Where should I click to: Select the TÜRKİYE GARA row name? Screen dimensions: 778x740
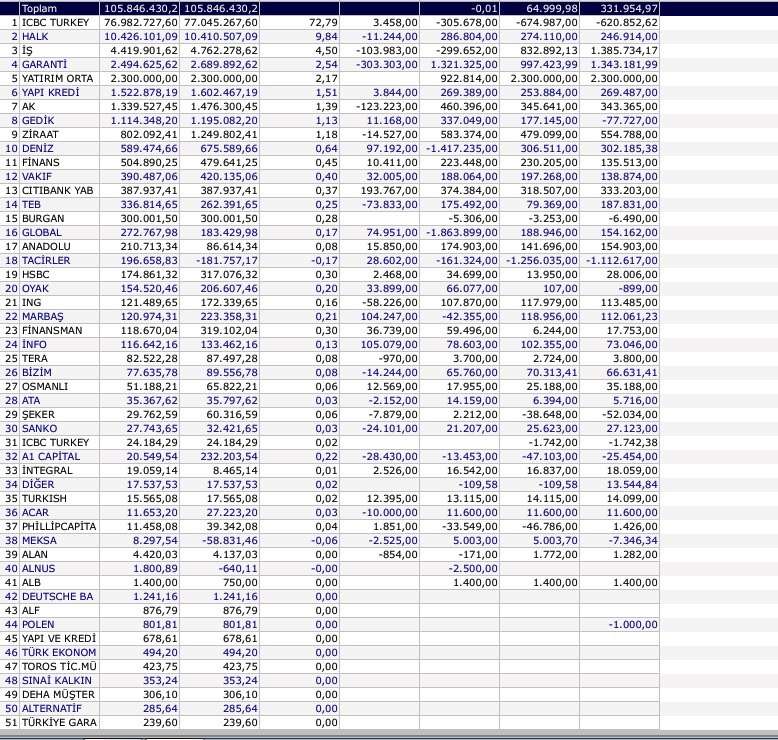(59, 722)
